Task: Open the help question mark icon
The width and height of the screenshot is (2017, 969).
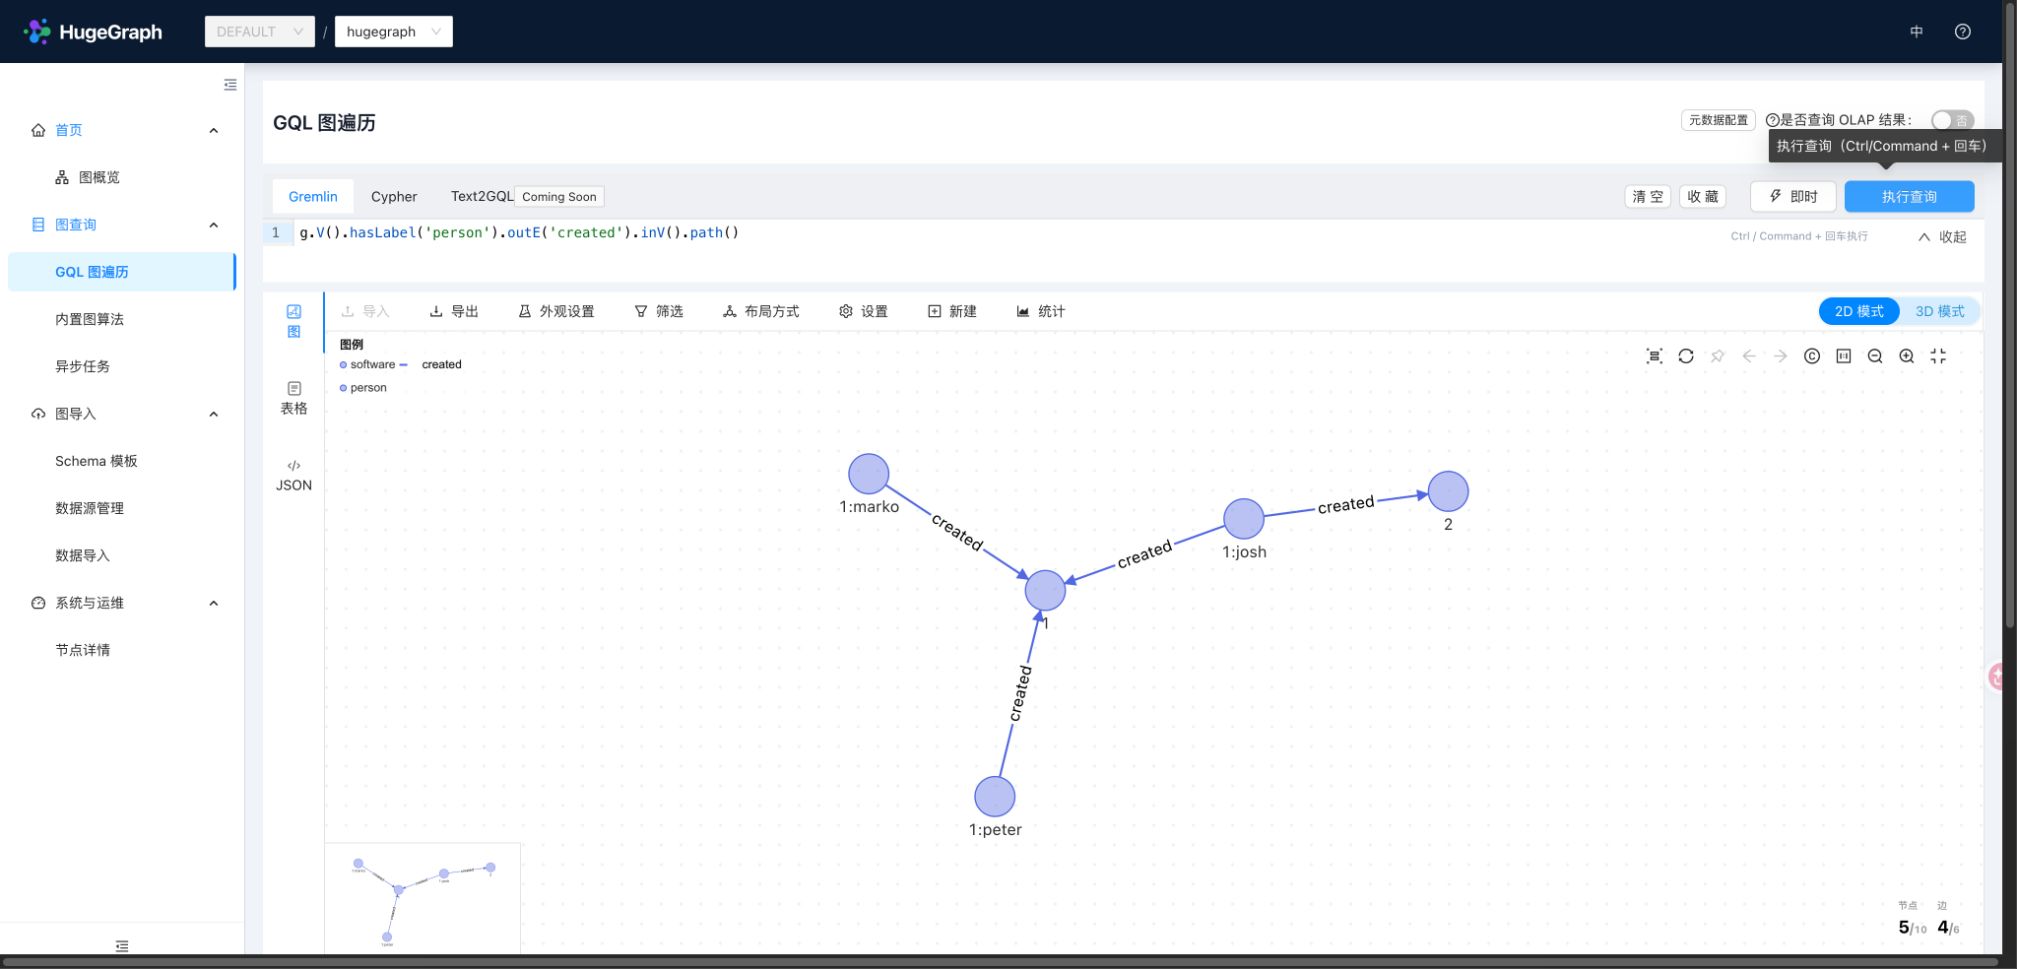Action: 1962,31
